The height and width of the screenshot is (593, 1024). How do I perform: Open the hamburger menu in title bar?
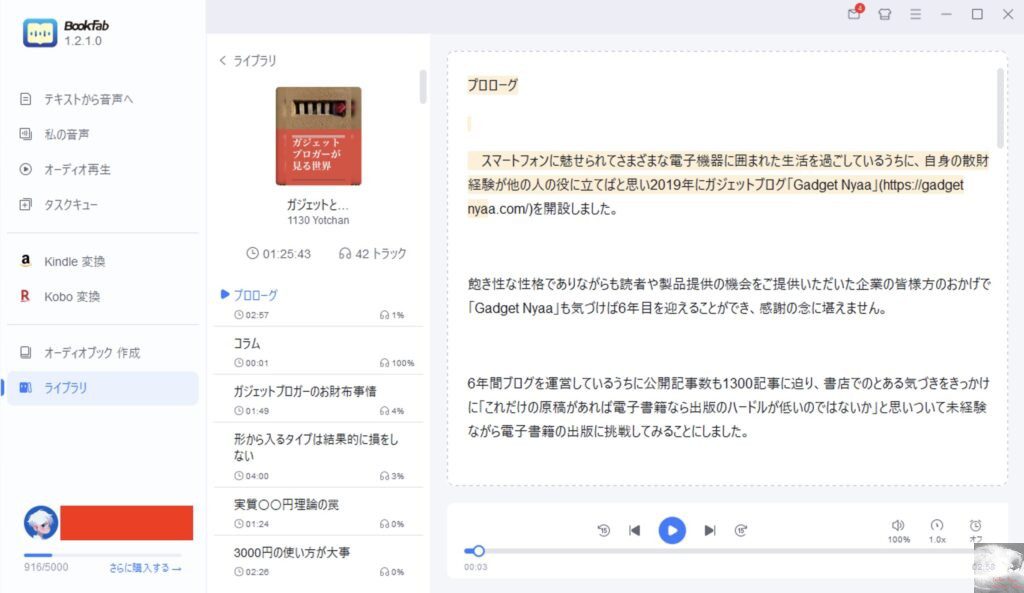pos(916,14)
